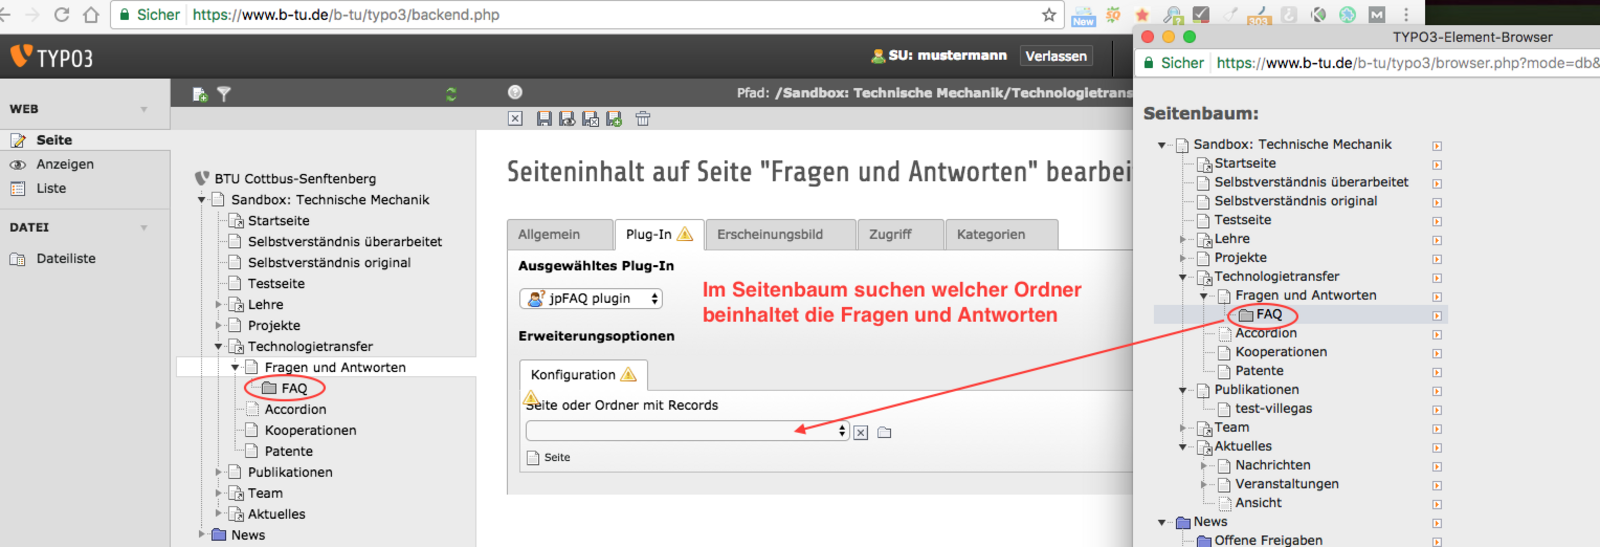The image size is (1600, 547).
Task: Open the jpFAQ plugin dropdown
Action: pyautogui.click(x=591, y=298)
